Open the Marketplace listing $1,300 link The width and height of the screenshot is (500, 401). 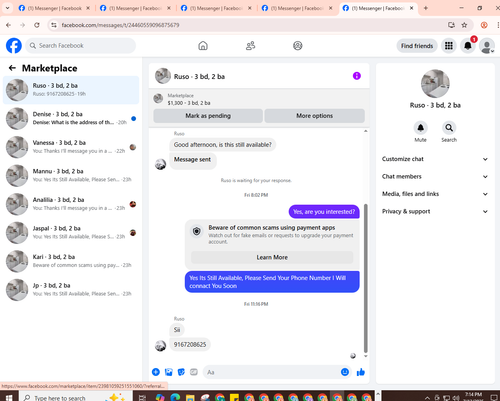189,103
